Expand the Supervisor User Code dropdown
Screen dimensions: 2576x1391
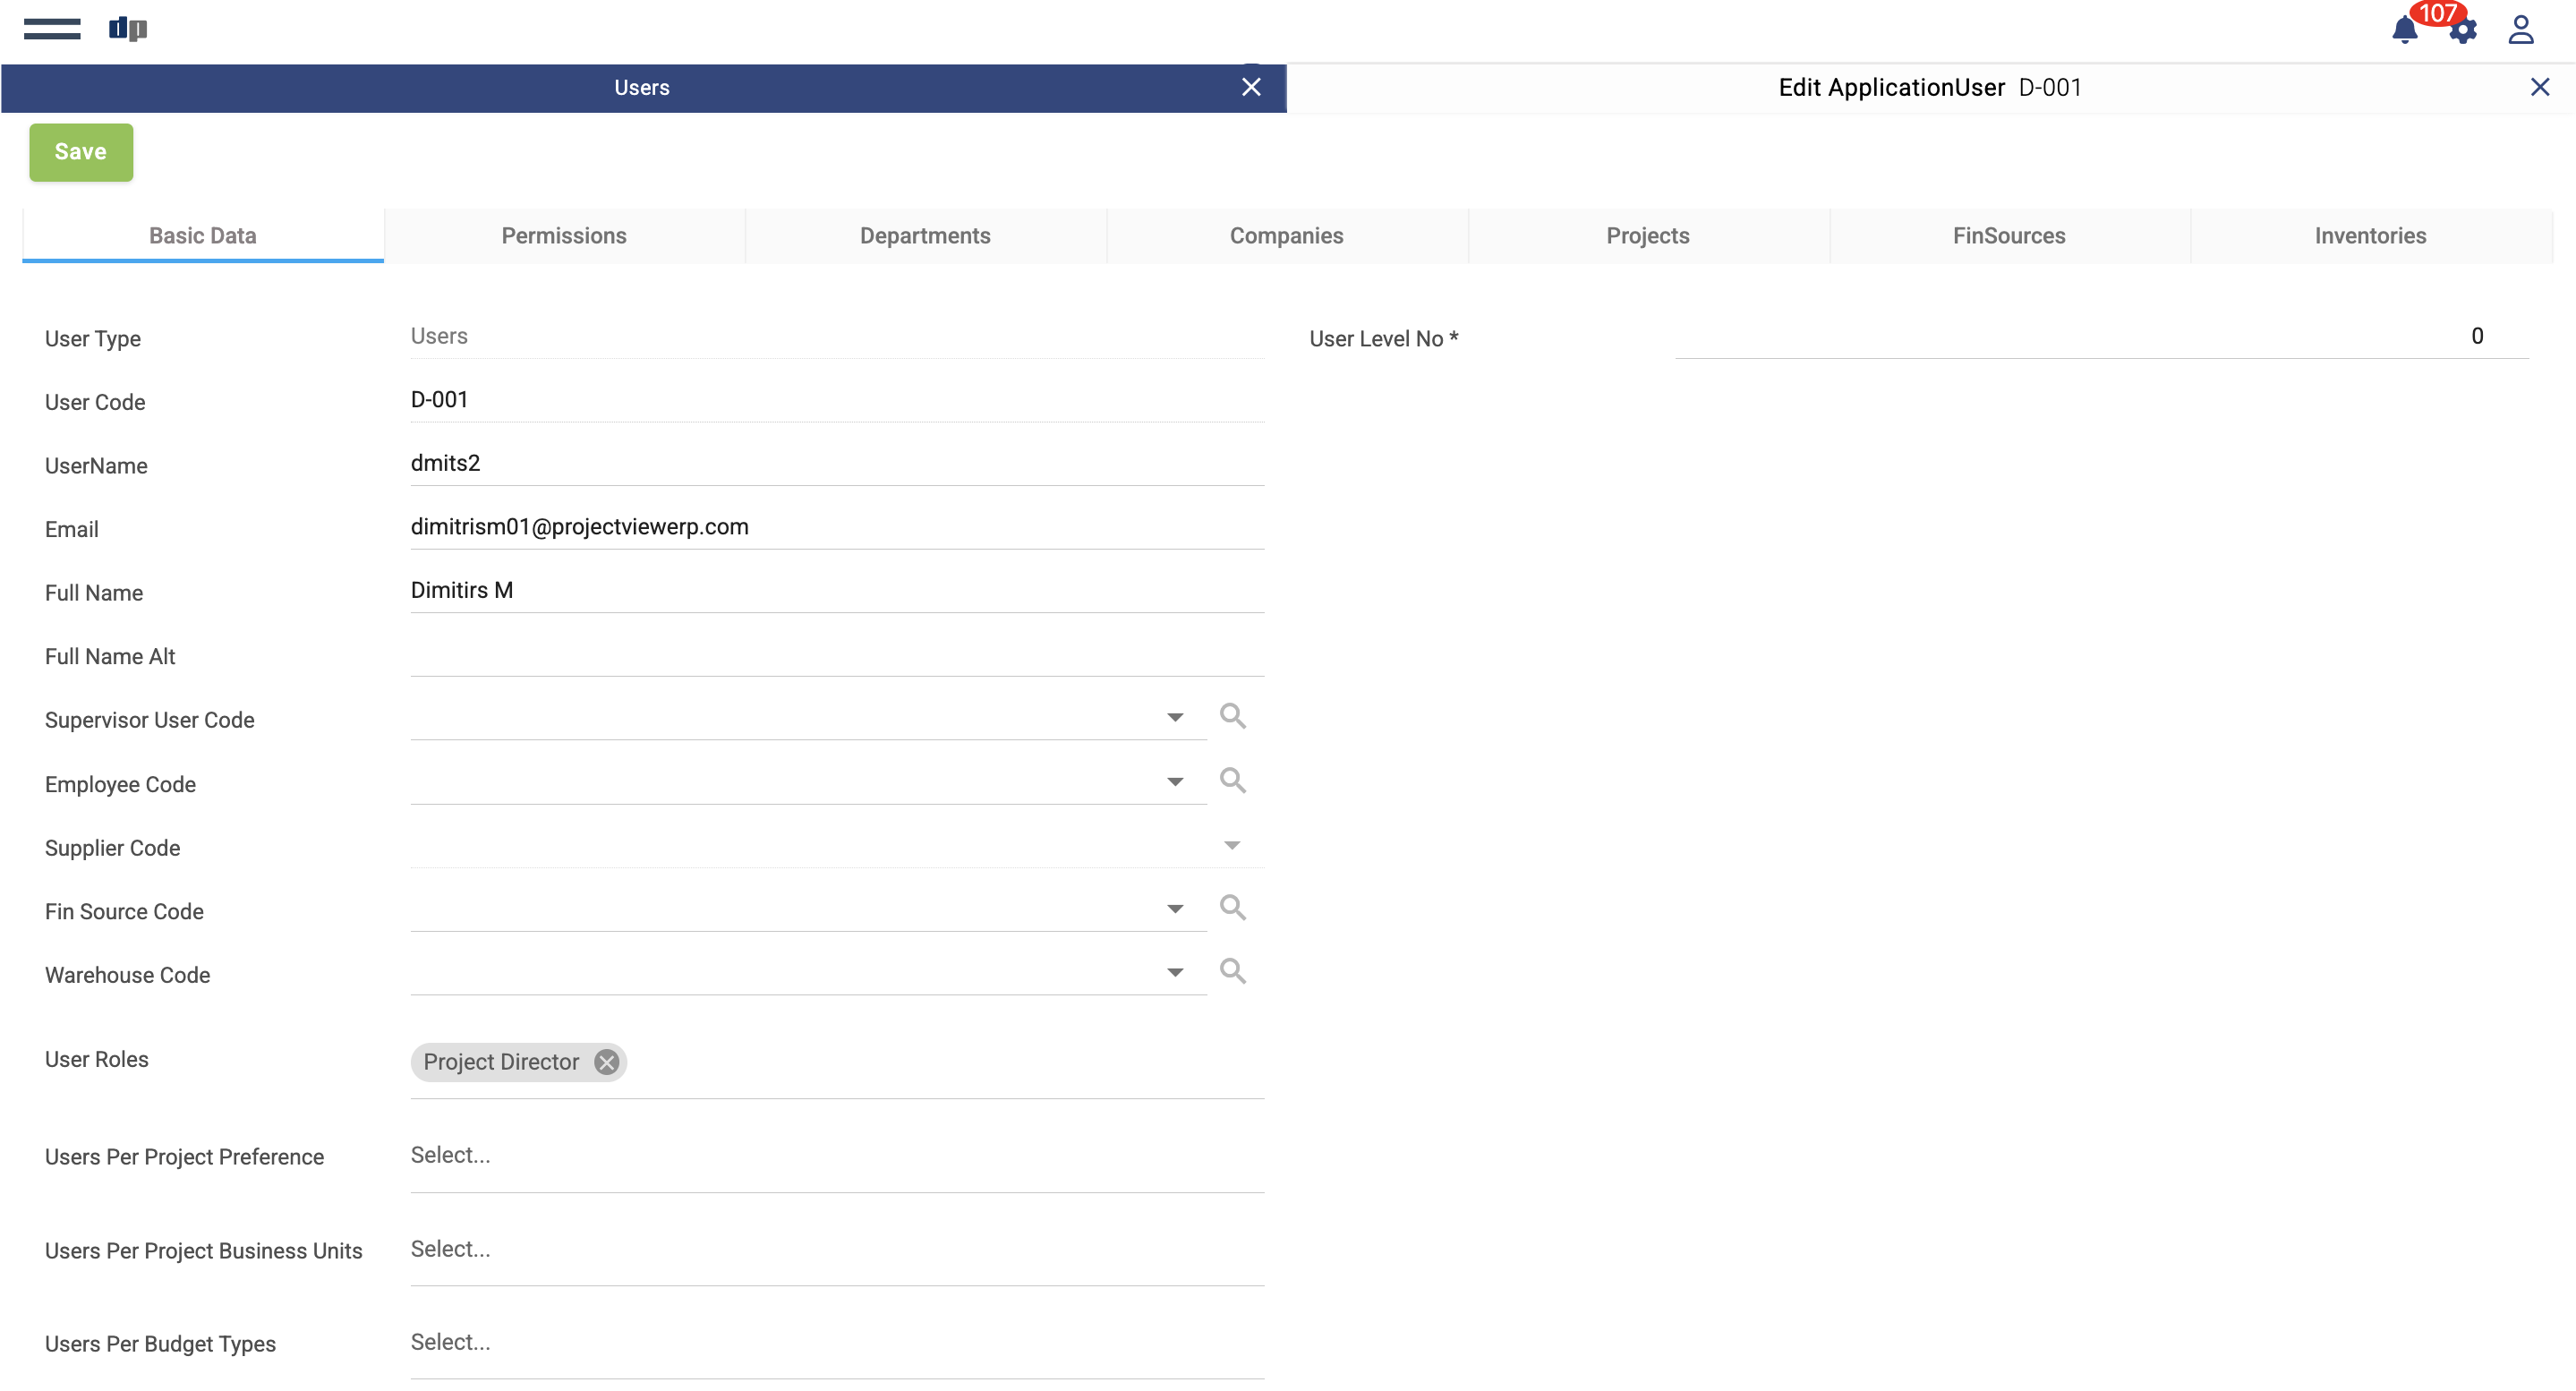click(x=1175, y=717)
